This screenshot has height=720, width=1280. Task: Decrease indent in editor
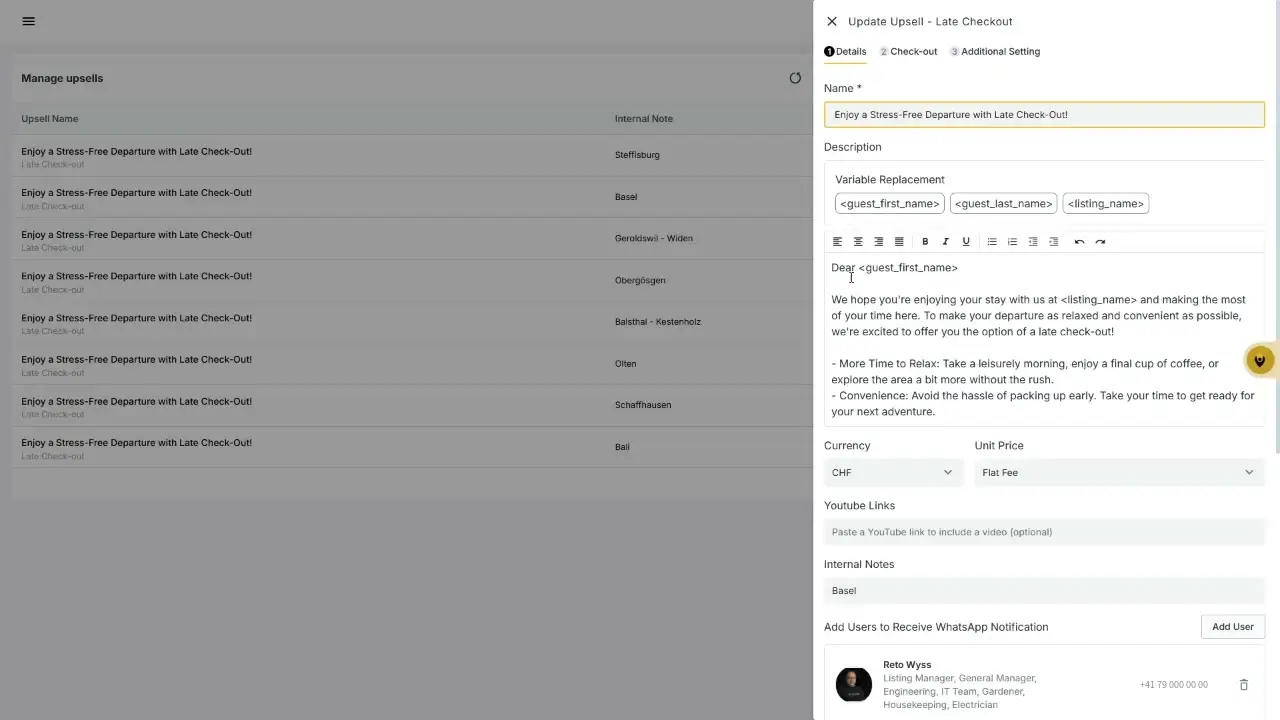coord(1033,242)
